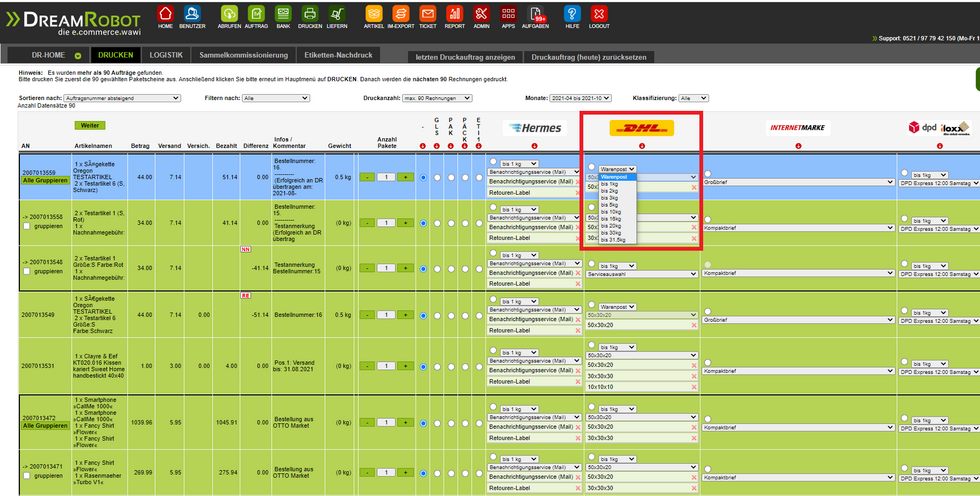Viewport: 980px width, 496px height.
Task: Open the REPORT chart icon
Action: click(x=454, y=13)
